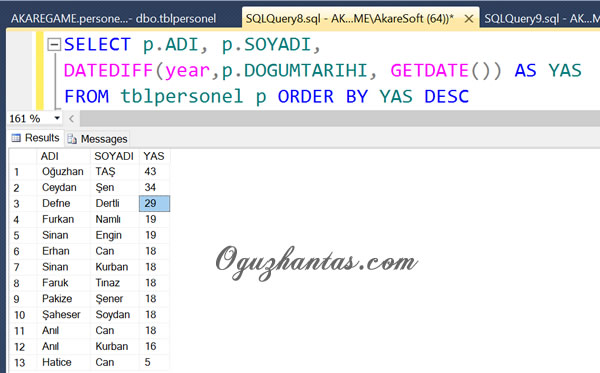Screen dimensions: 600x373
Task: Click the DESC keyword in the query
Action: [x=447, y=96]
